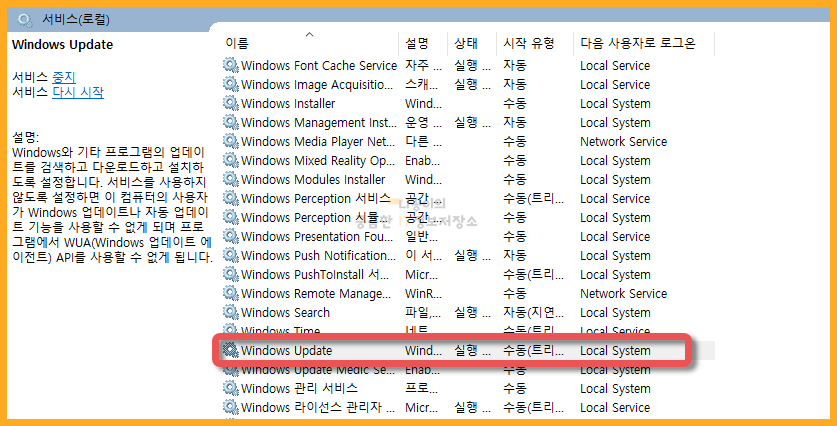
Task: Click Network Service in Windows Remote Management row
Action: tap(623, 294)
